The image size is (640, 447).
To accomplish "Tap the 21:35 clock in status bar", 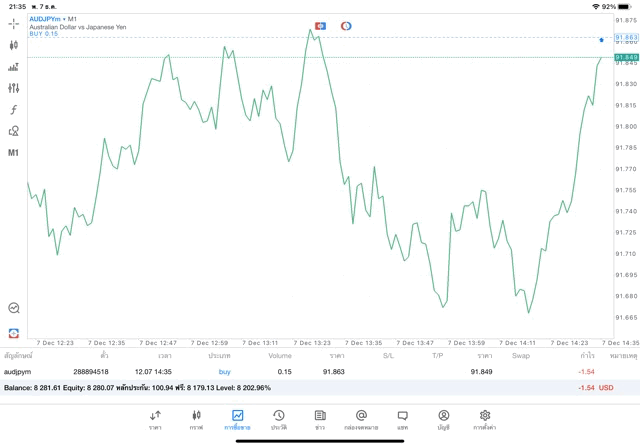I will (17, 7).
